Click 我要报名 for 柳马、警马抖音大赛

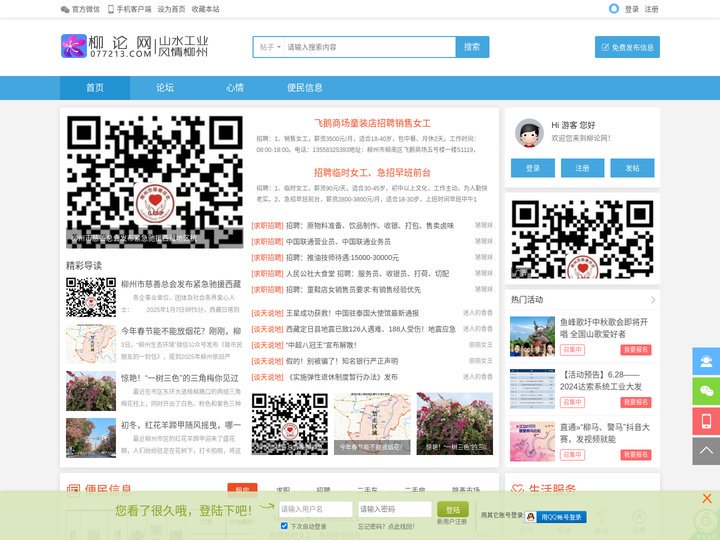[636, 455]
